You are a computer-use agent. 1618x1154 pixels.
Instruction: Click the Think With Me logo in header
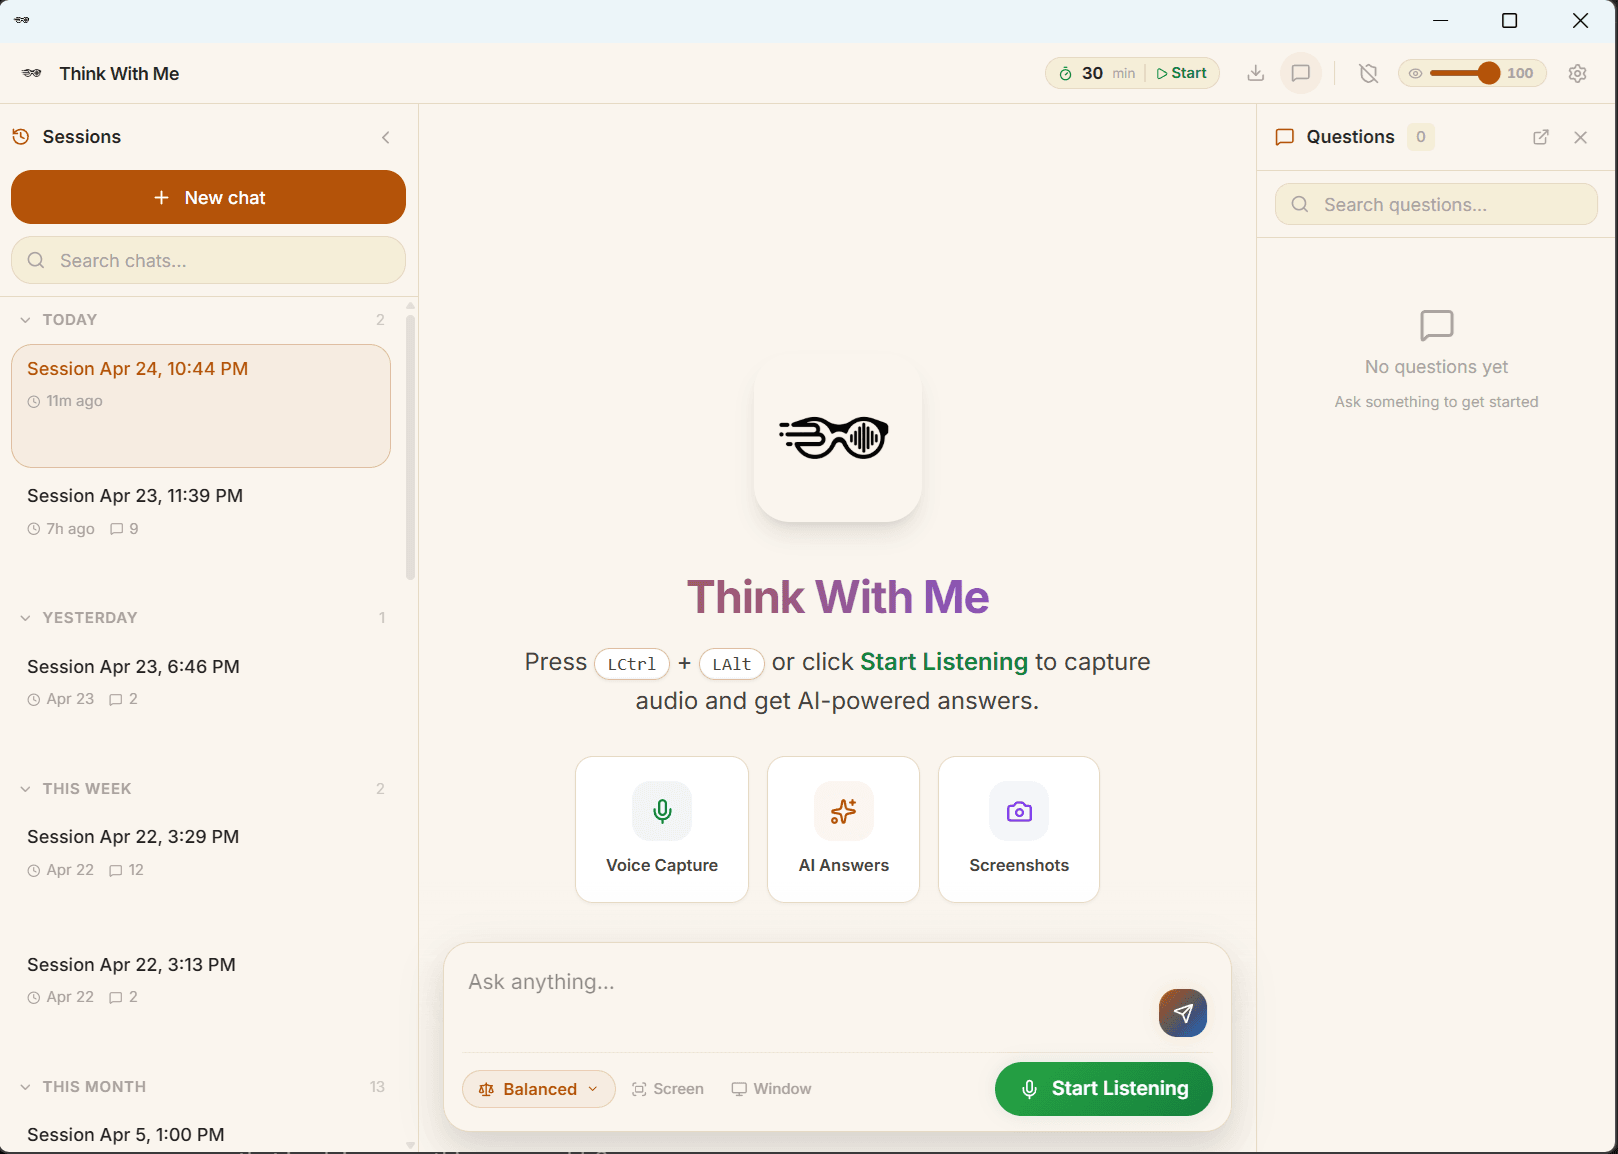[32, 73]
